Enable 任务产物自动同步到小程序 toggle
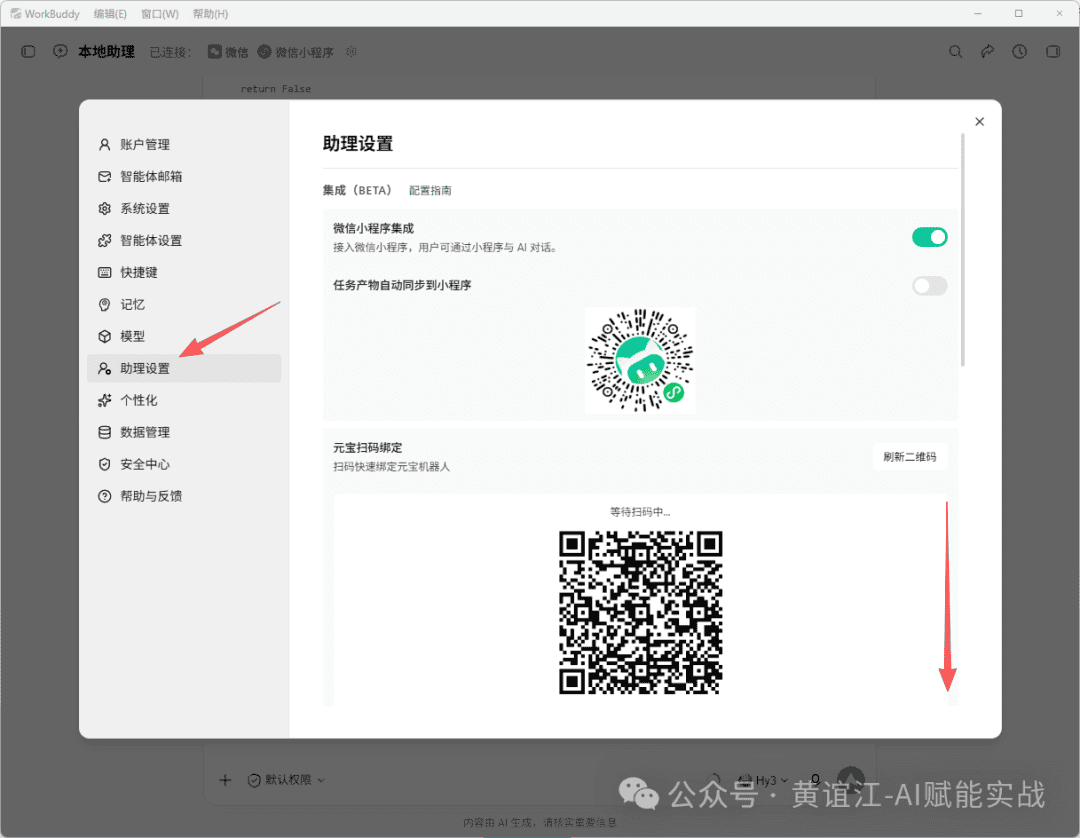This screenshot has height=838, width=1080. click(929, 285)
